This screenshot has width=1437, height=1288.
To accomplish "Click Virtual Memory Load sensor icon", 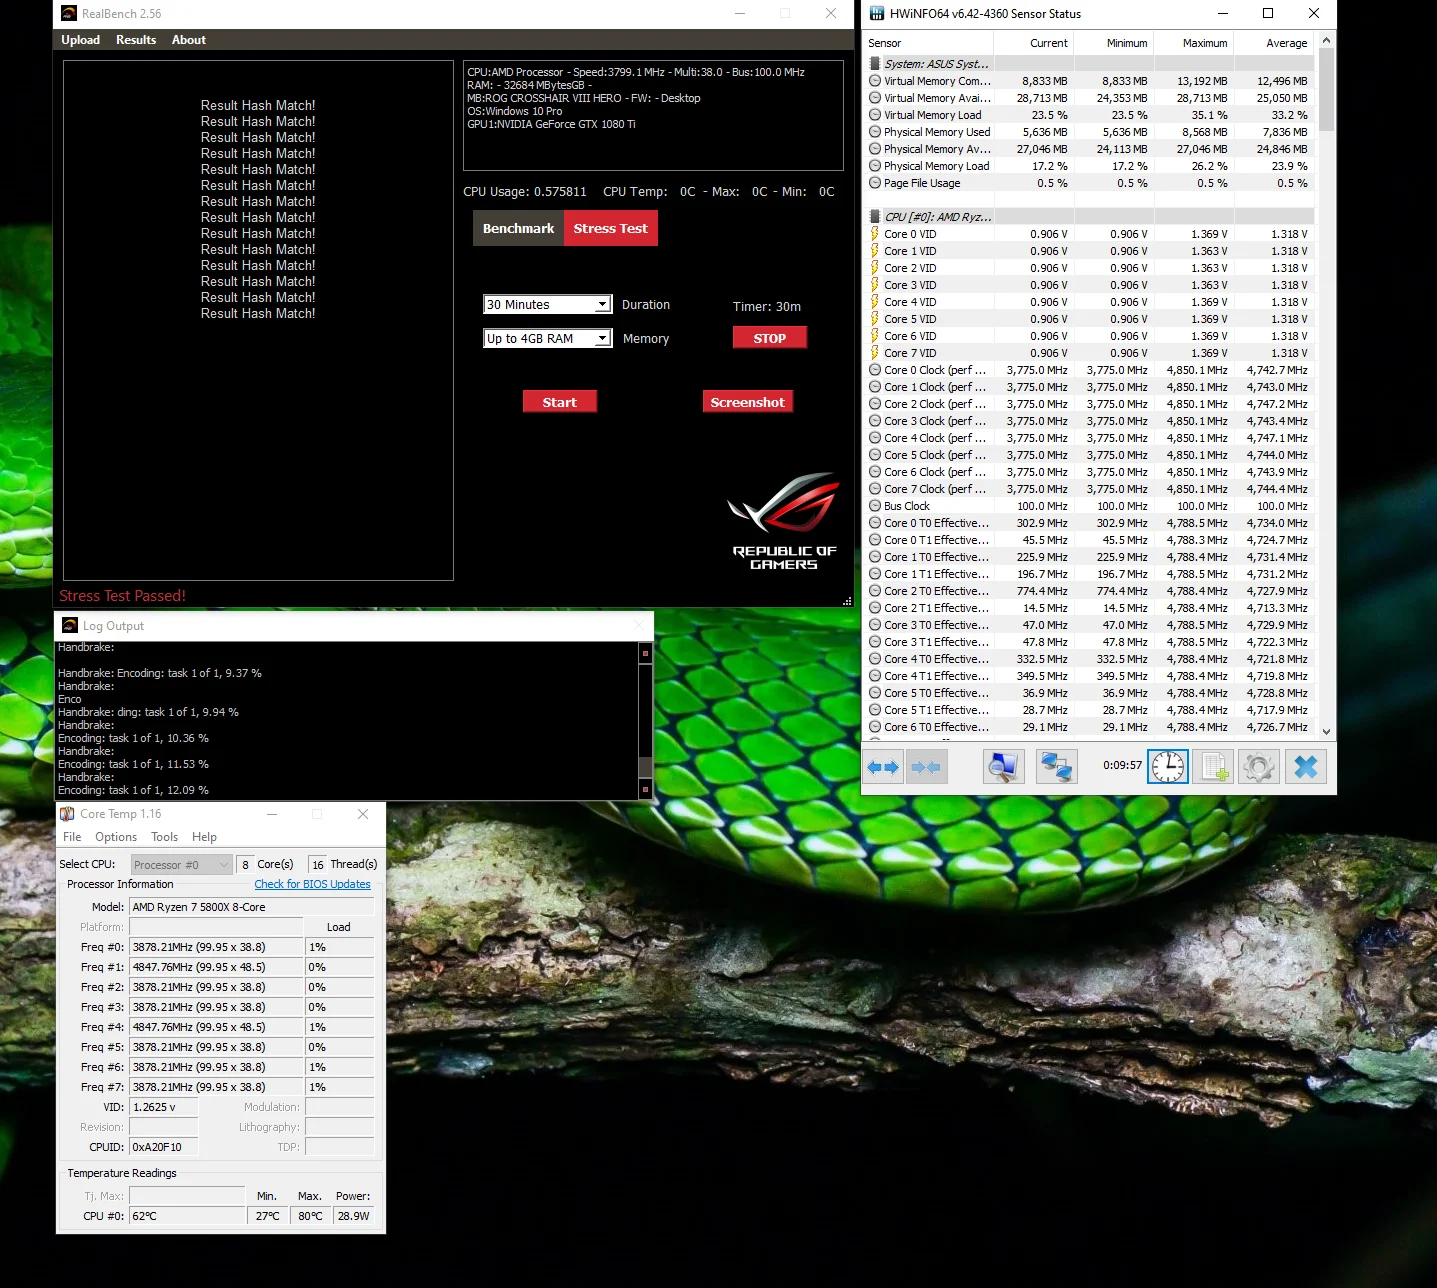I will pos(875,115).
